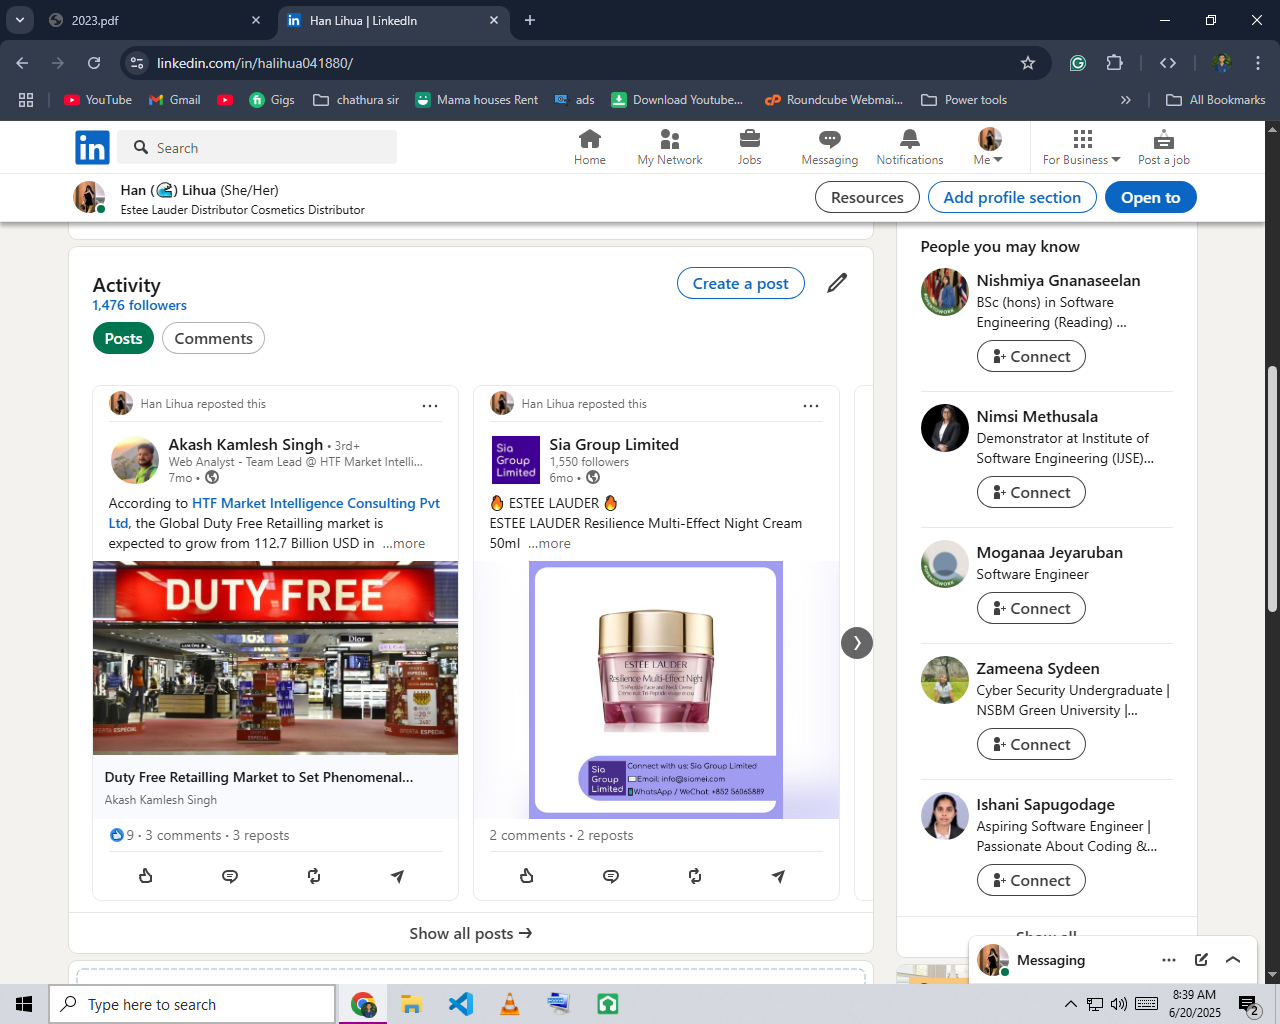This screenshot has height=1024, width=1280.
Task: Click the Windows taskbar search box
Action: tap(192, 1004)
